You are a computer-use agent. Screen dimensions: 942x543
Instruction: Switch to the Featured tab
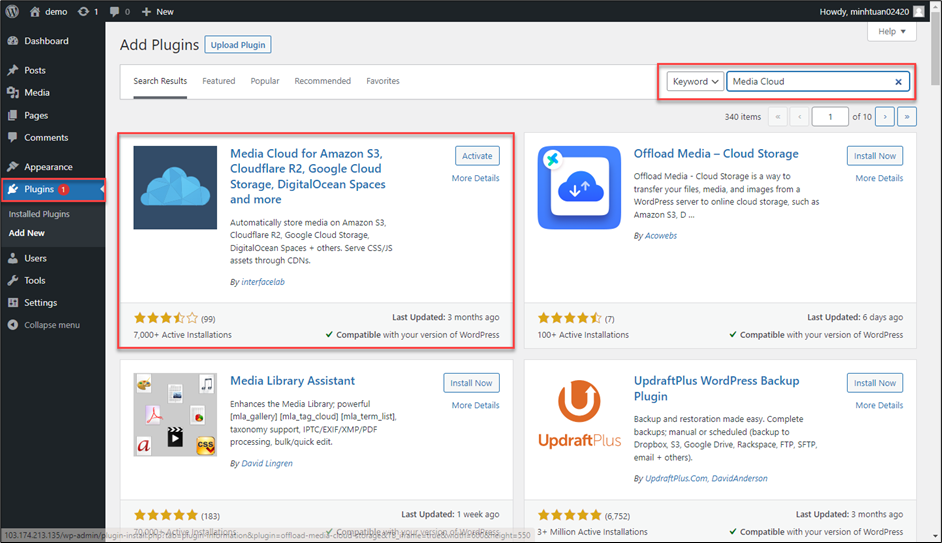coord(218,81)
